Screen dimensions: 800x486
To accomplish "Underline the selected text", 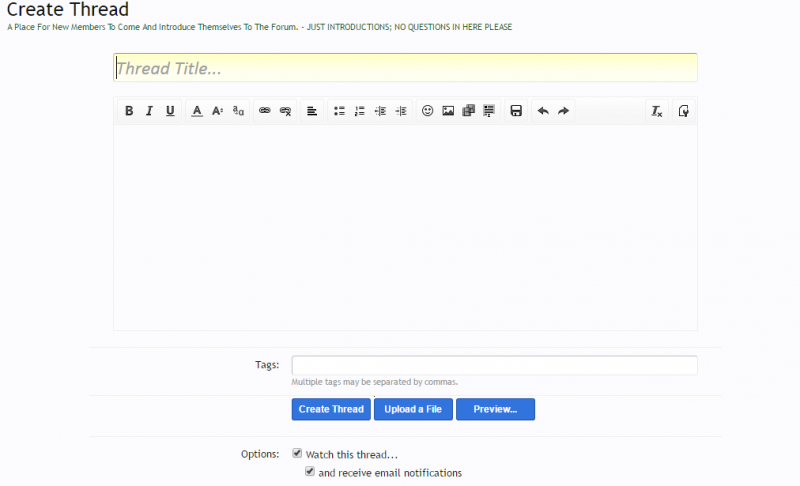I will tap(170, 111).
